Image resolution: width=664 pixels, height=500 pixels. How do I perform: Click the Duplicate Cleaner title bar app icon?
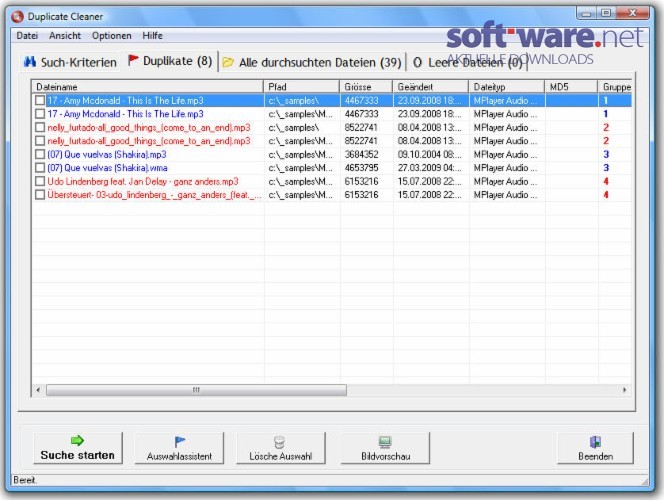[x=17, y=17]
